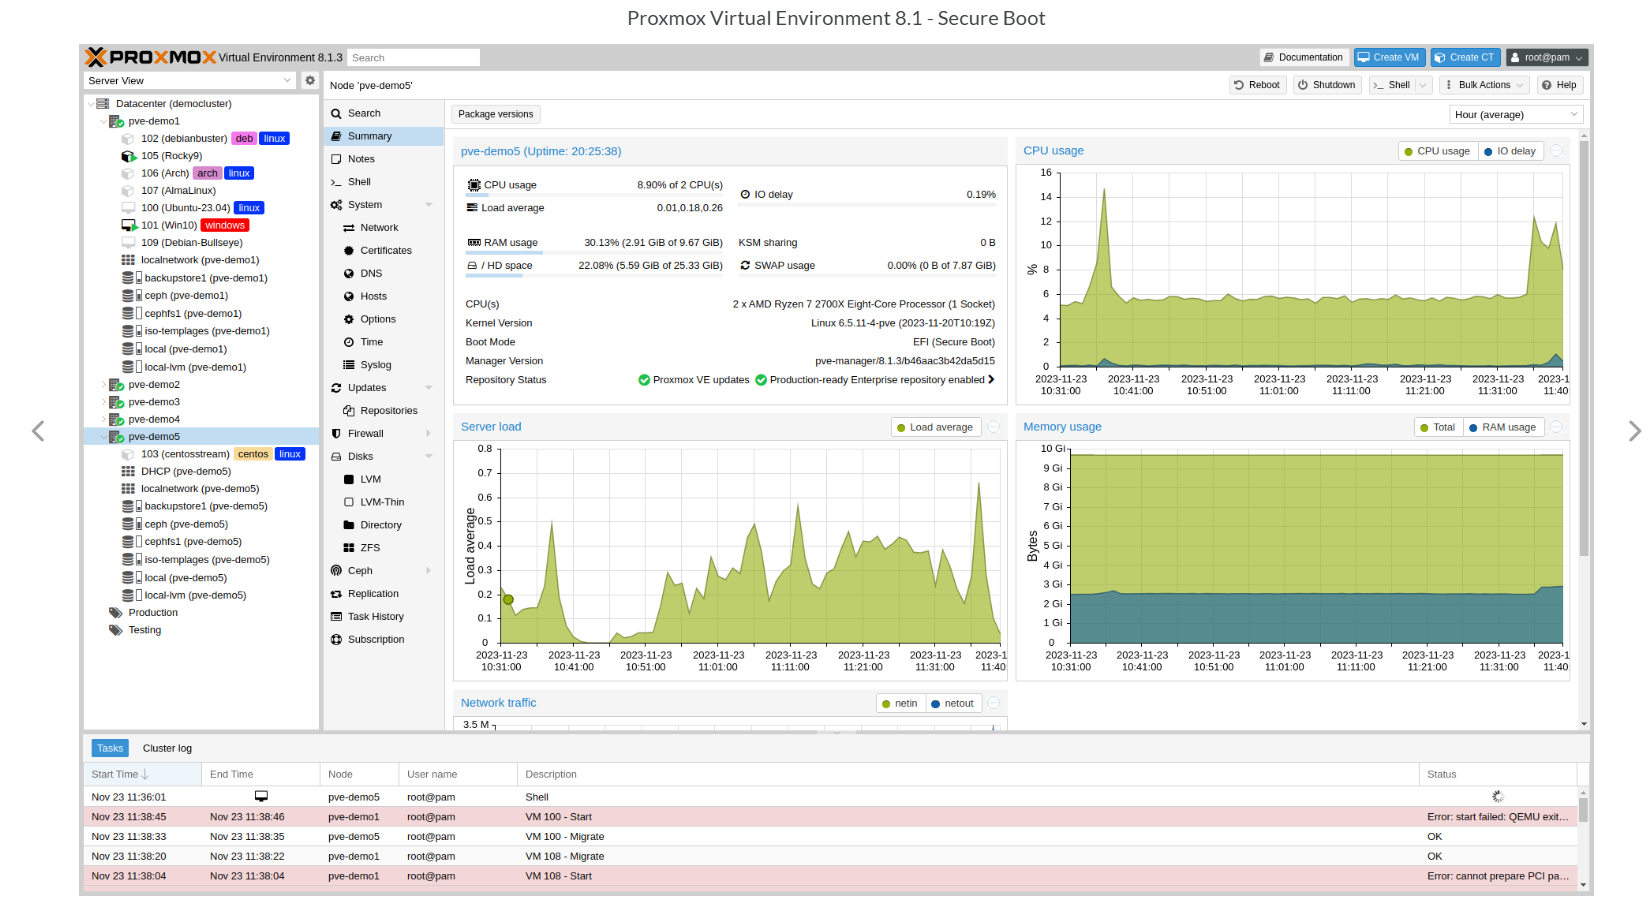The height and width of the screenshot is (906, 1648).
Task: Open the Firewall menu item
Action: (x=383, y=434)
